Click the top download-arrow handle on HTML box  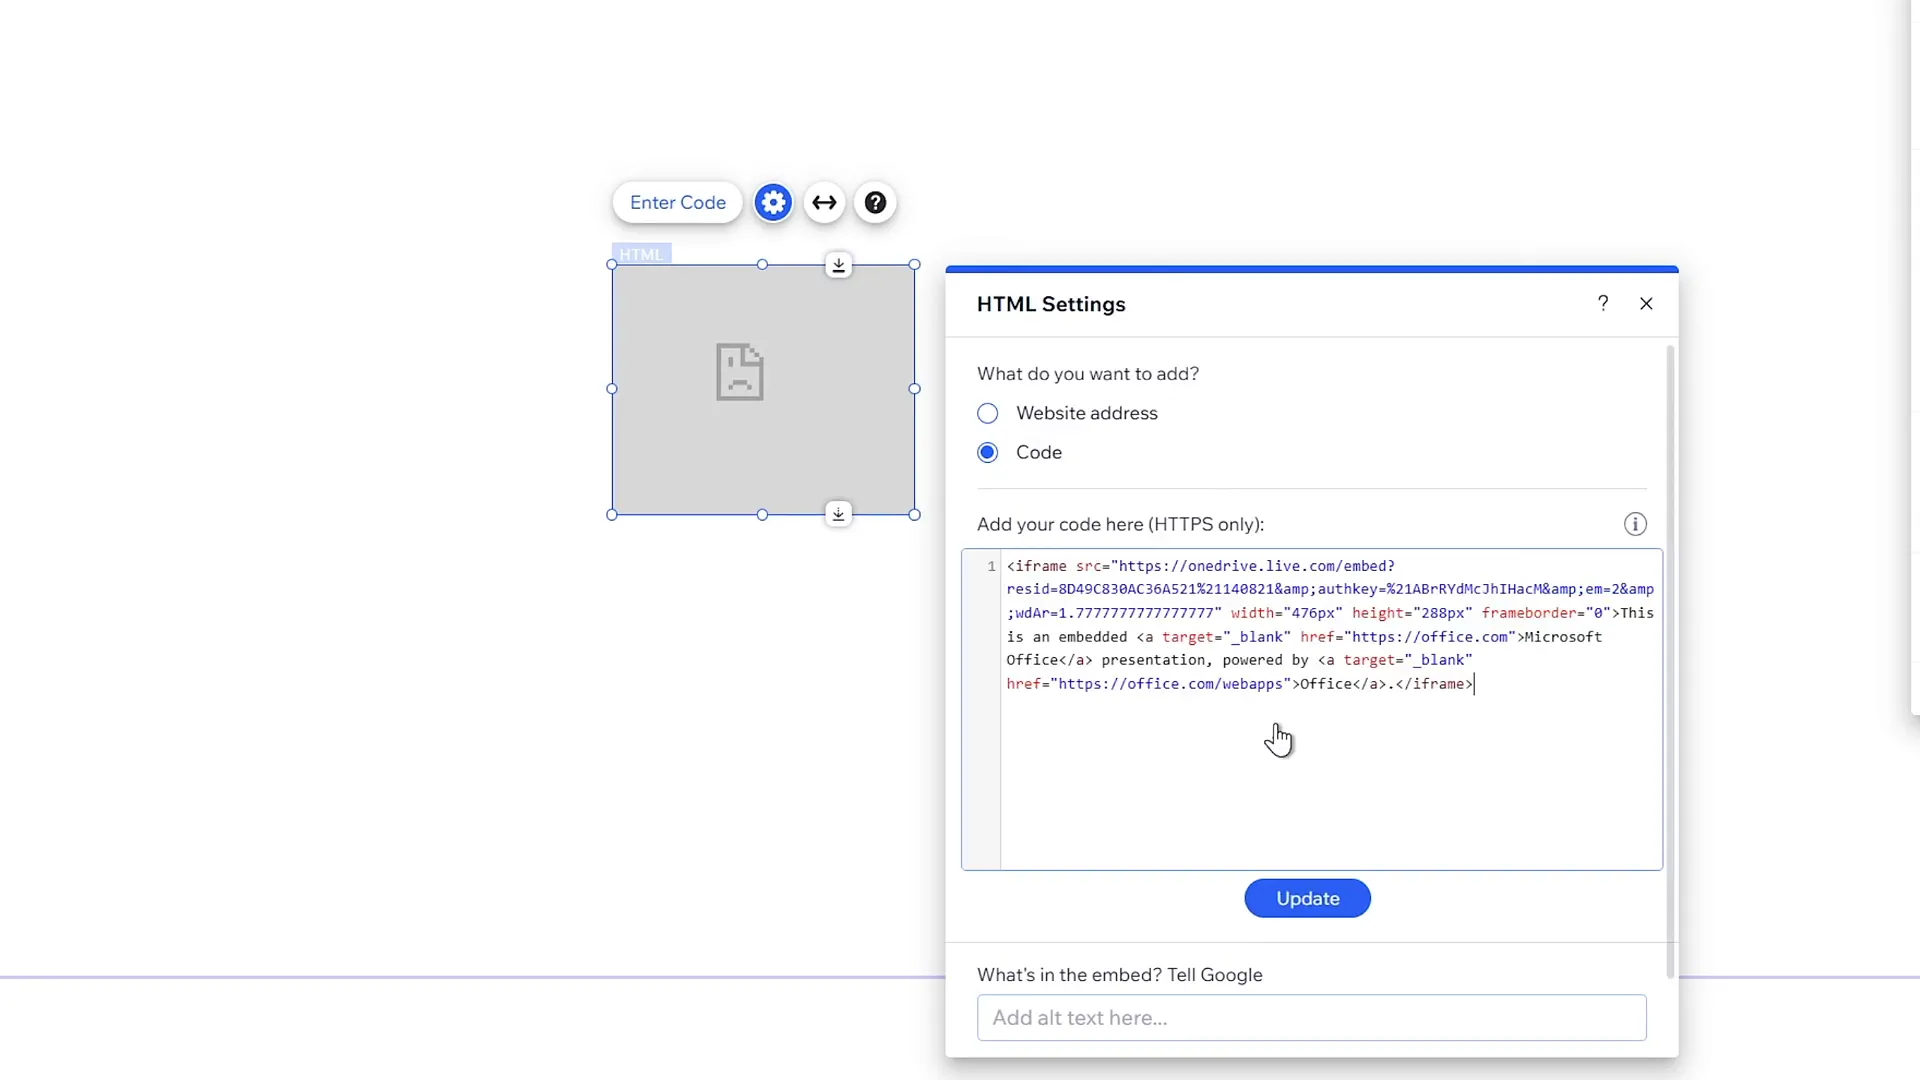[839, 265]
